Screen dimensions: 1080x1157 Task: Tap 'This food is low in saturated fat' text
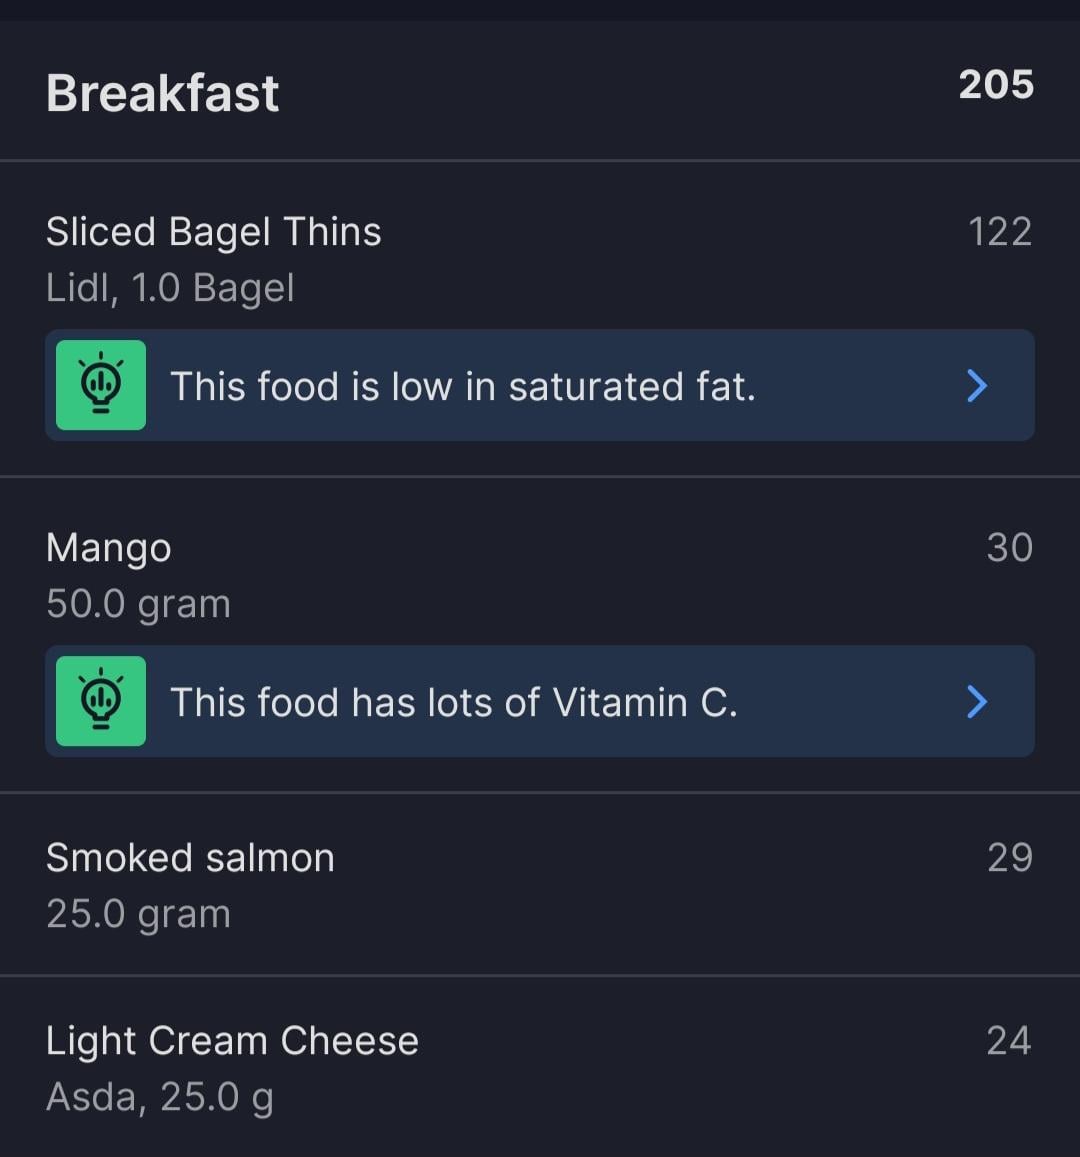(463, 386)
